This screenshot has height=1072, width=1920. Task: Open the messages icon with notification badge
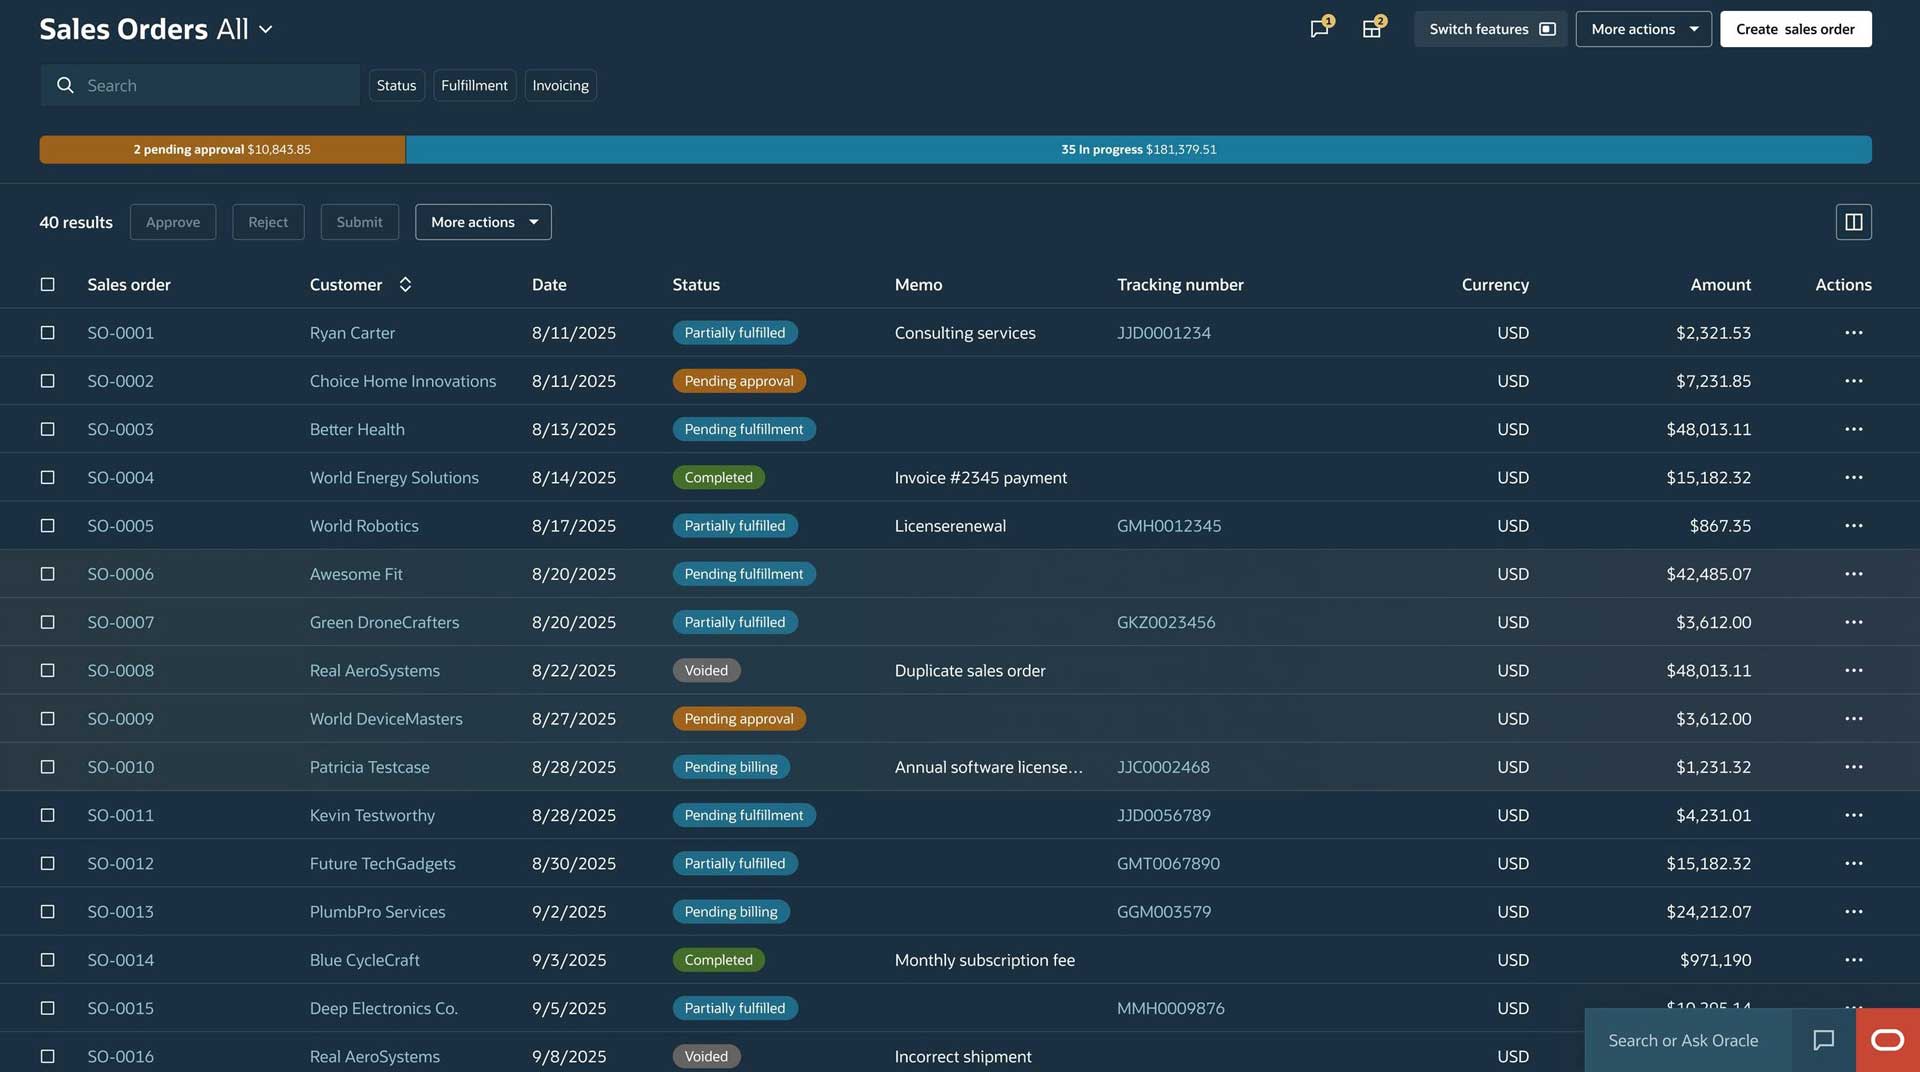(x=1319, y=29)
